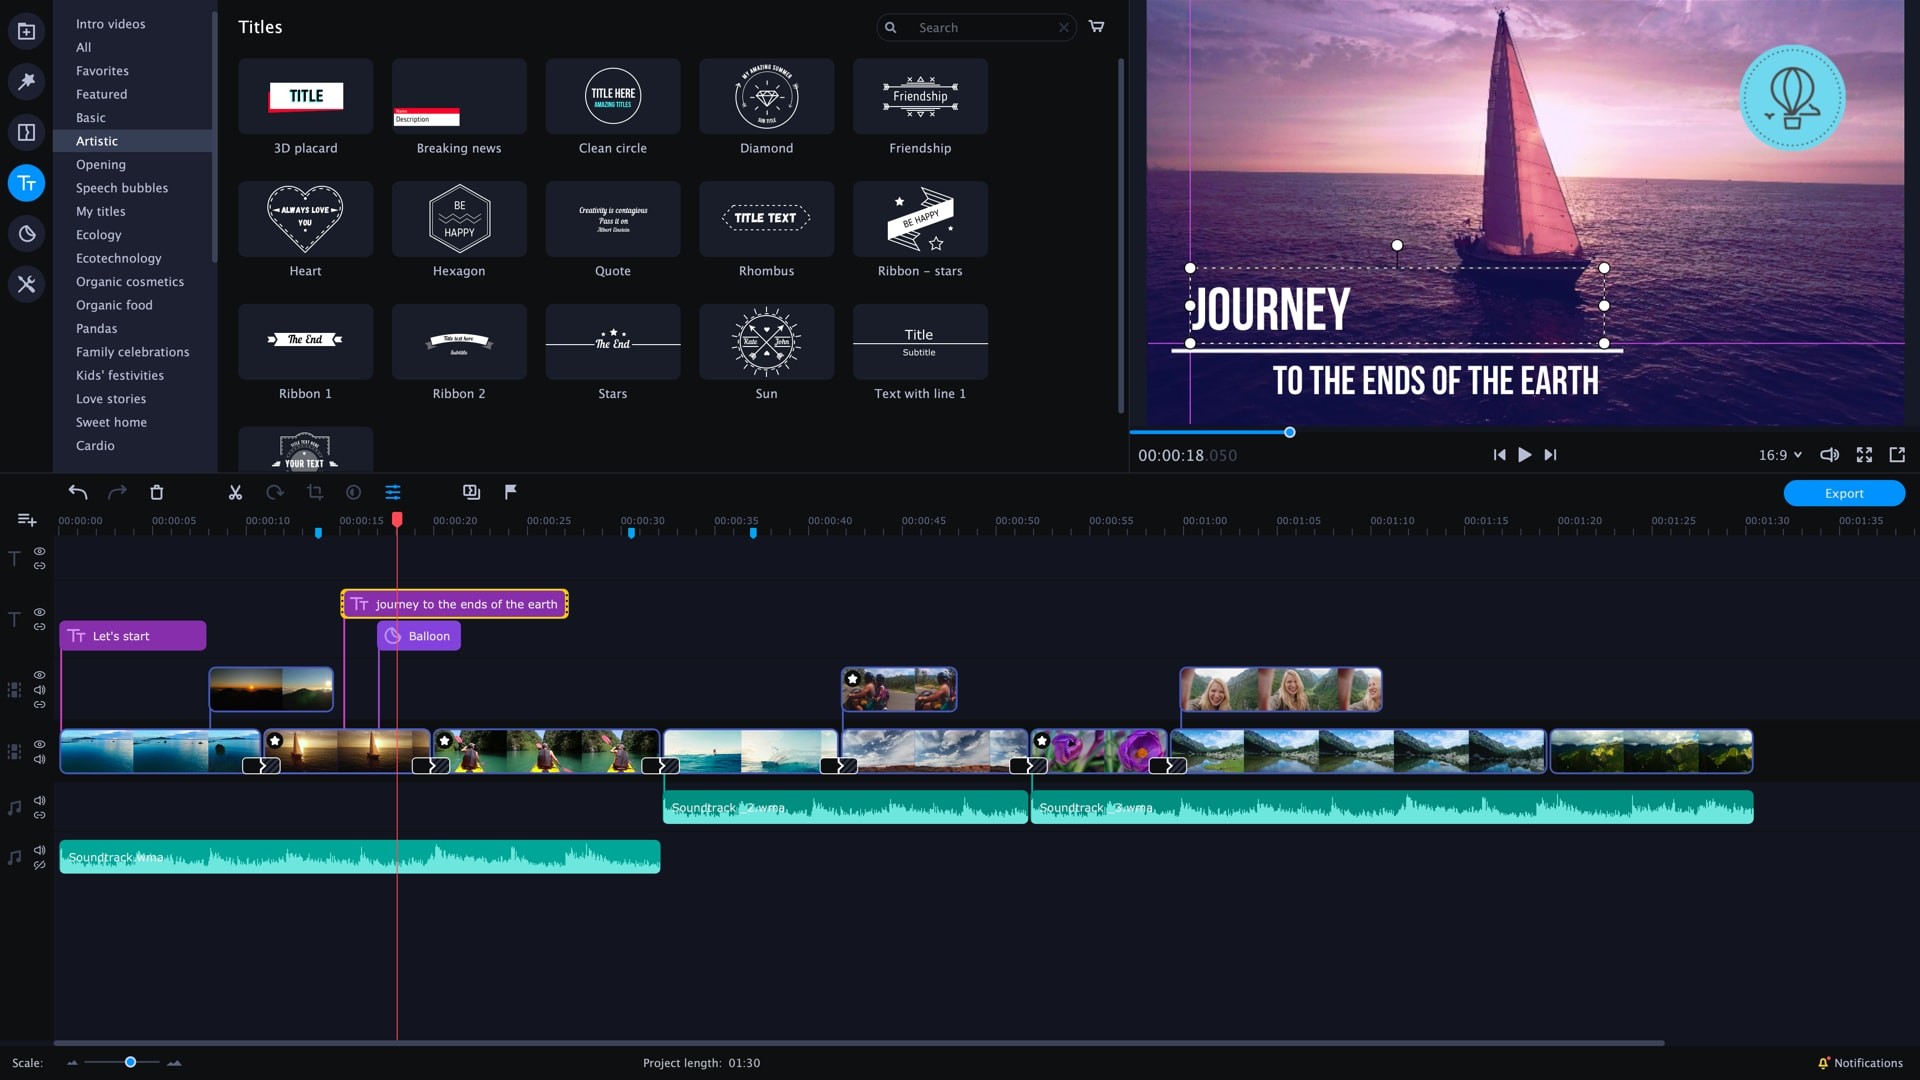Click the 'journey to the ends of the earth' title clip
Screen dimensions: 1920x1080
pyautogui.click(x=455, y=603)
